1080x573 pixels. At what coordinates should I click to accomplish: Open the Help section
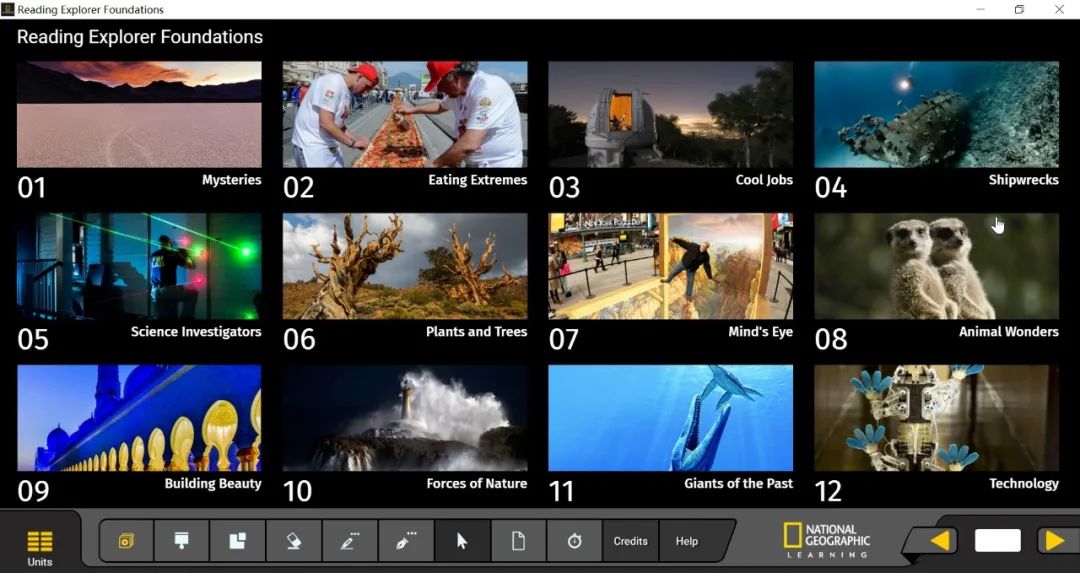[x=687, y=541]
